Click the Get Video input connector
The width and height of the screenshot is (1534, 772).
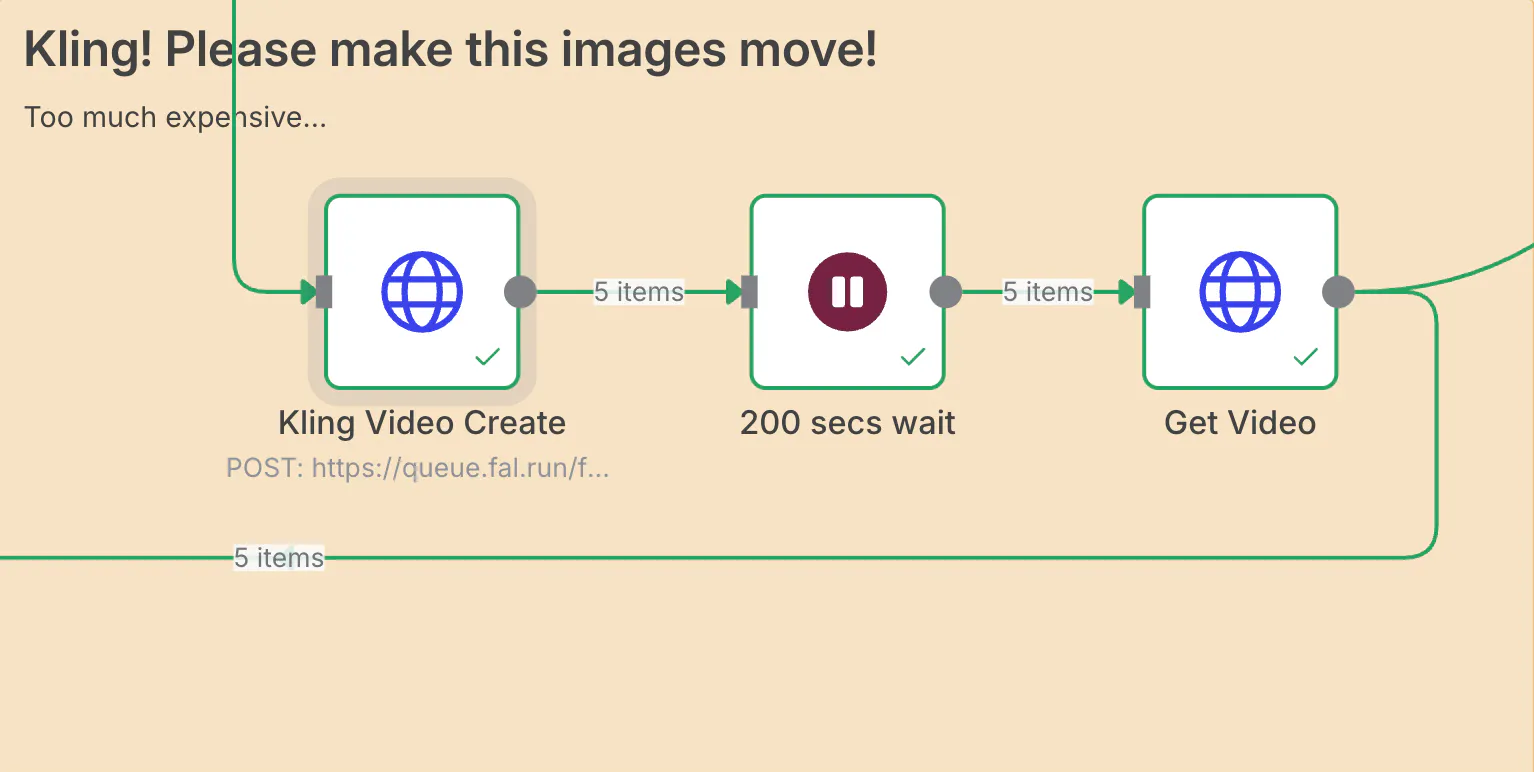click(x=1142, y=292)
